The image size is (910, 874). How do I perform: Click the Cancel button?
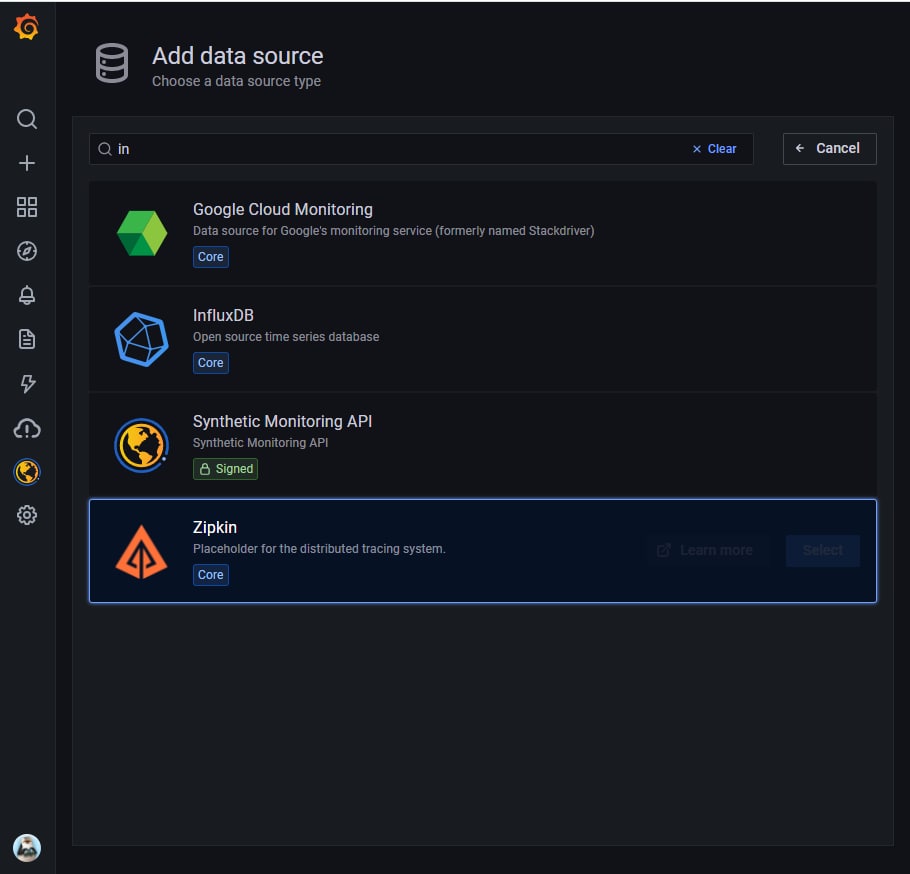point(829,149)
